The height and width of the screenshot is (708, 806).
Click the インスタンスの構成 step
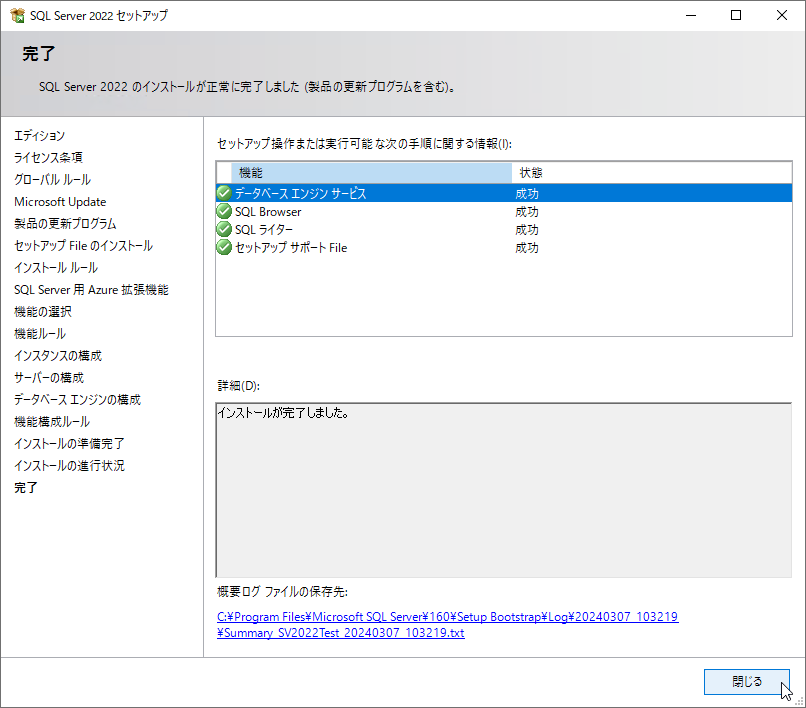pyautogui.click(x=58, y=356)
